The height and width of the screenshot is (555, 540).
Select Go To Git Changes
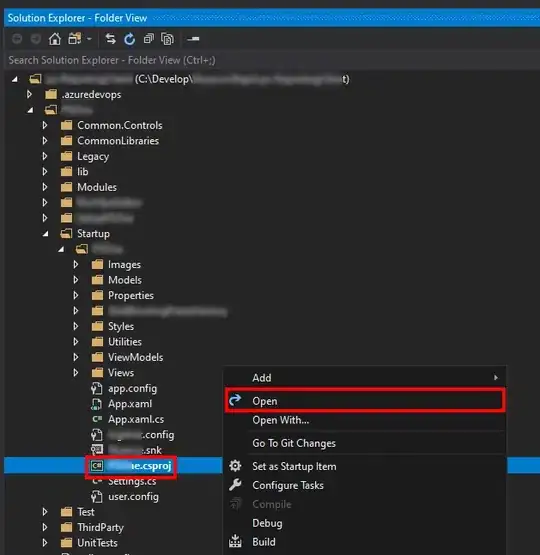coord(365,443)
